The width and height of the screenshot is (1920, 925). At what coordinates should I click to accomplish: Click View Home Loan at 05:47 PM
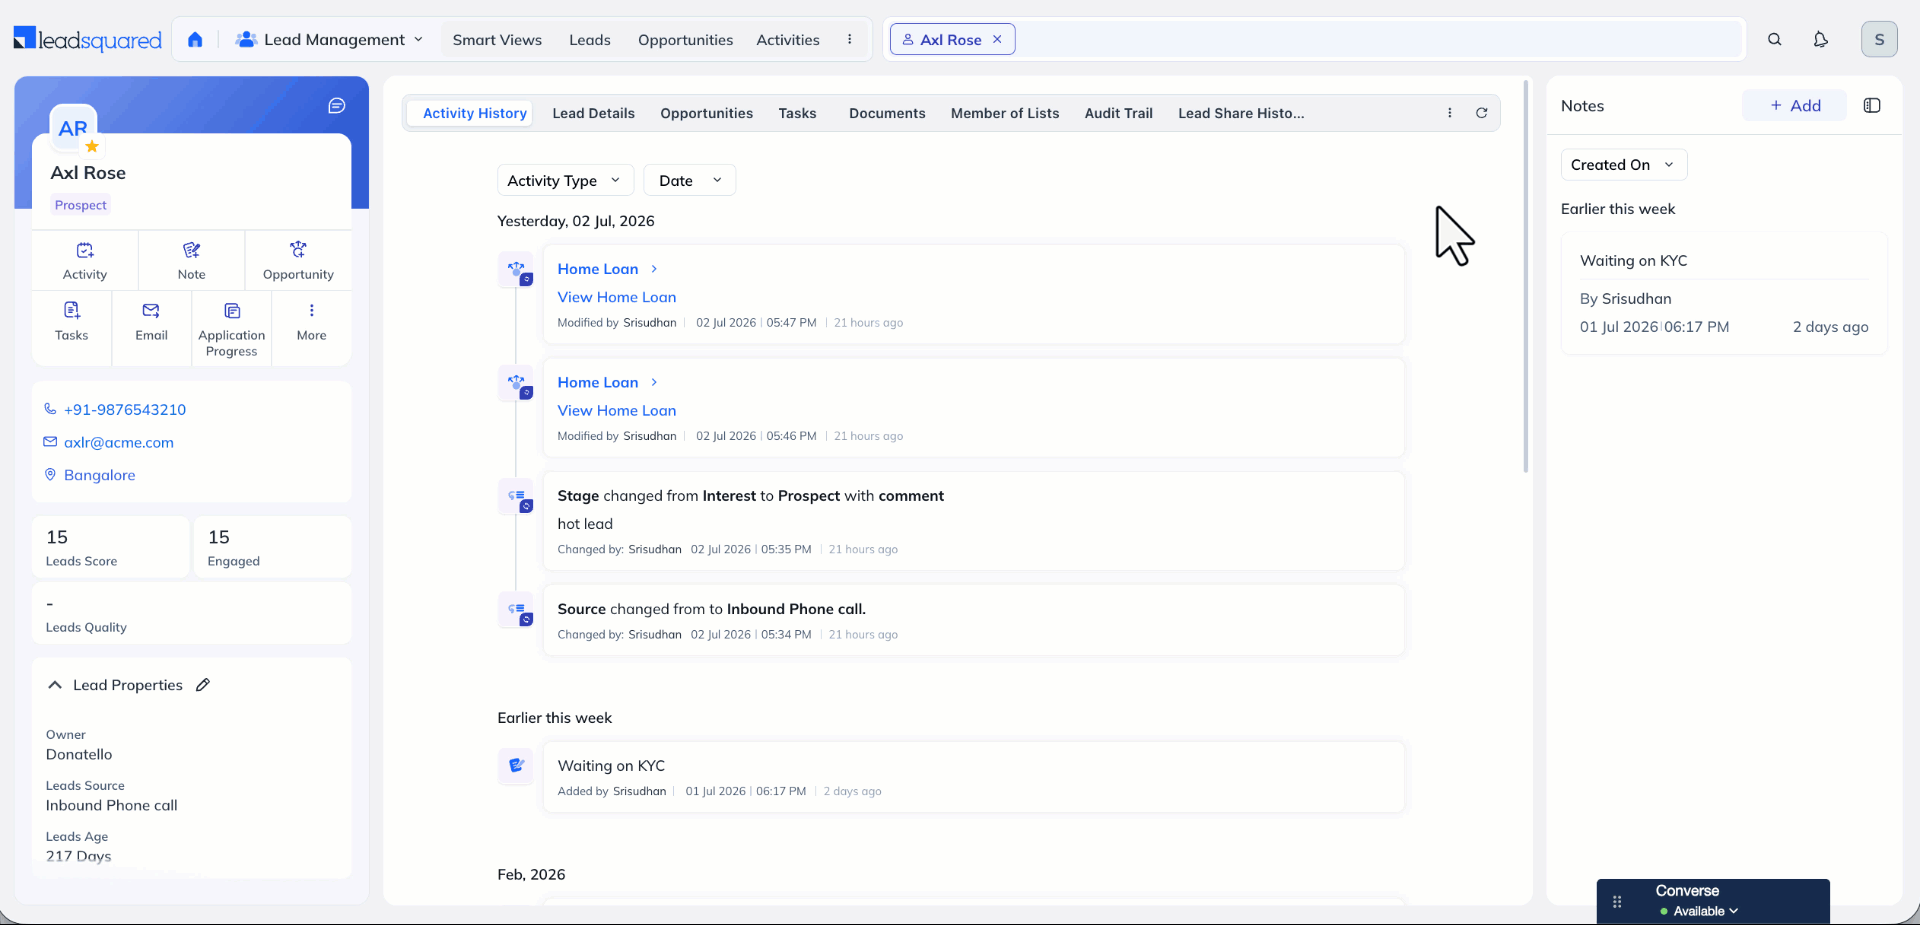[x=616, y=297]
